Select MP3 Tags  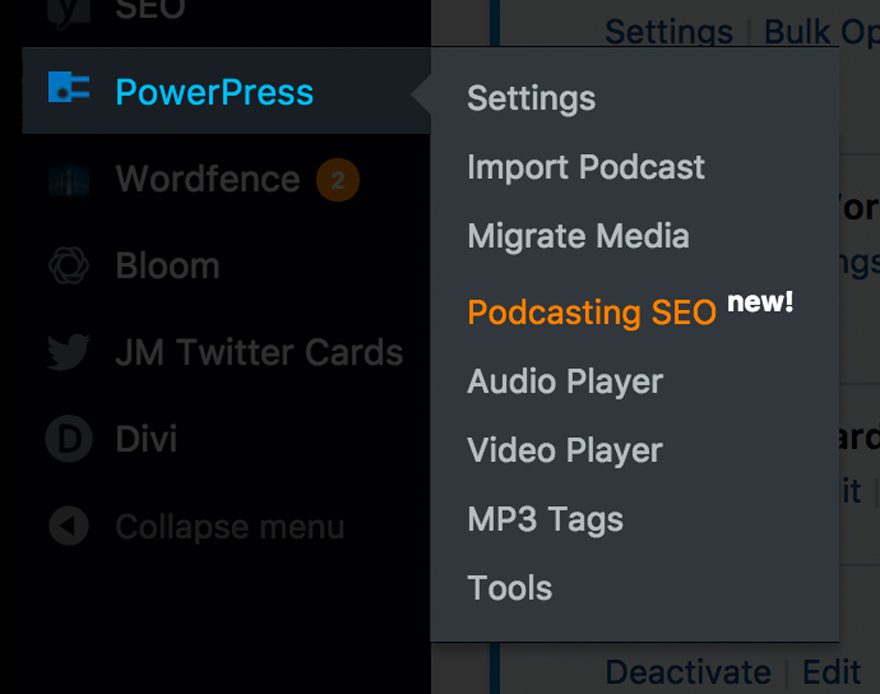pyautogui.click(x=544, y=519)
